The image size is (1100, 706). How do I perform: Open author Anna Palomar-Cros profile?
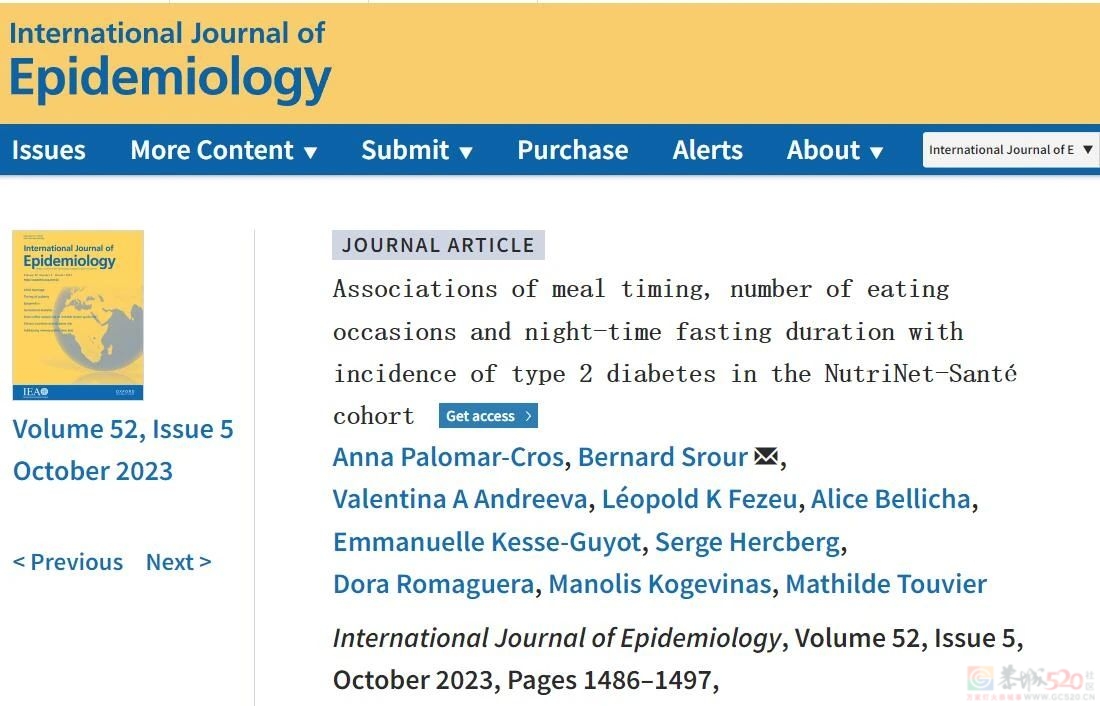click(449, 457)
